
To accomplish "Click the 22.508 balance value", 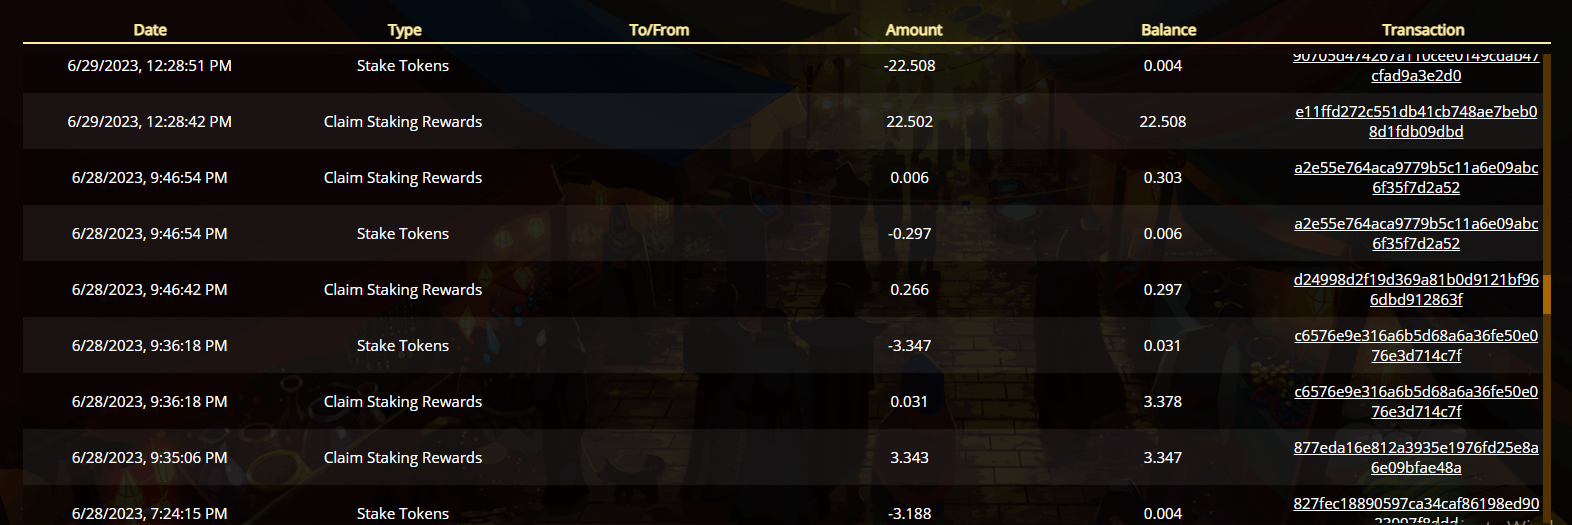I will (1163, 122).
